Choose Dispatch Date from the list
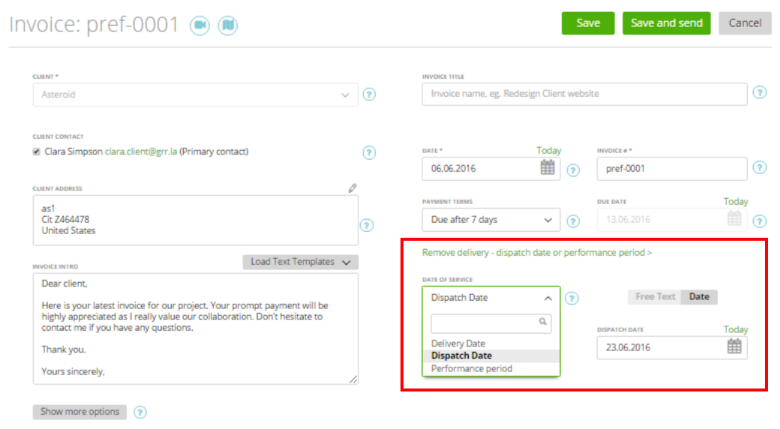Screen dimensions: 780x429 (491, 356)
